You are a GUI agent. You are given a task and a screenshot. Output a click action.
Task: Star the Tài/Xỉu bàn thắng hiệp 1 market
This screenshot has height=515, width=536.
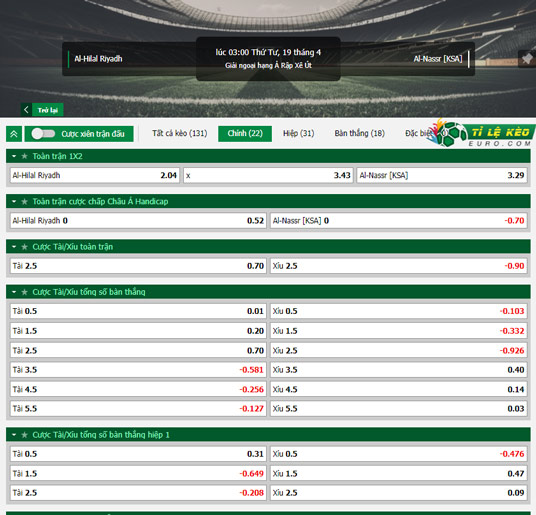(24, 435)
